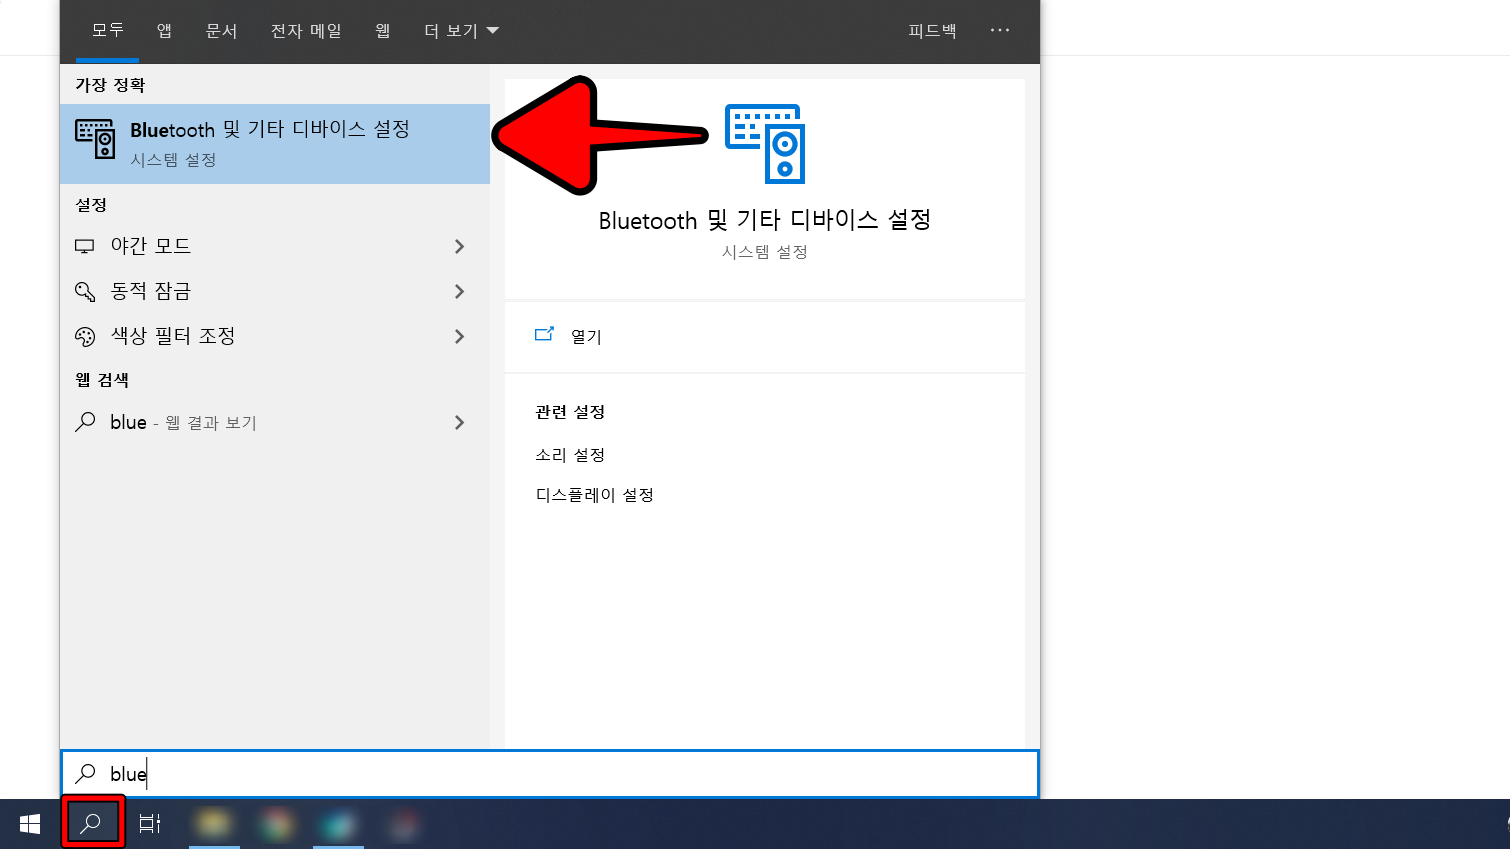Click the key icon beside 동적 잠금
This screenshot has height=849, width=1510.
coord(85,291)
